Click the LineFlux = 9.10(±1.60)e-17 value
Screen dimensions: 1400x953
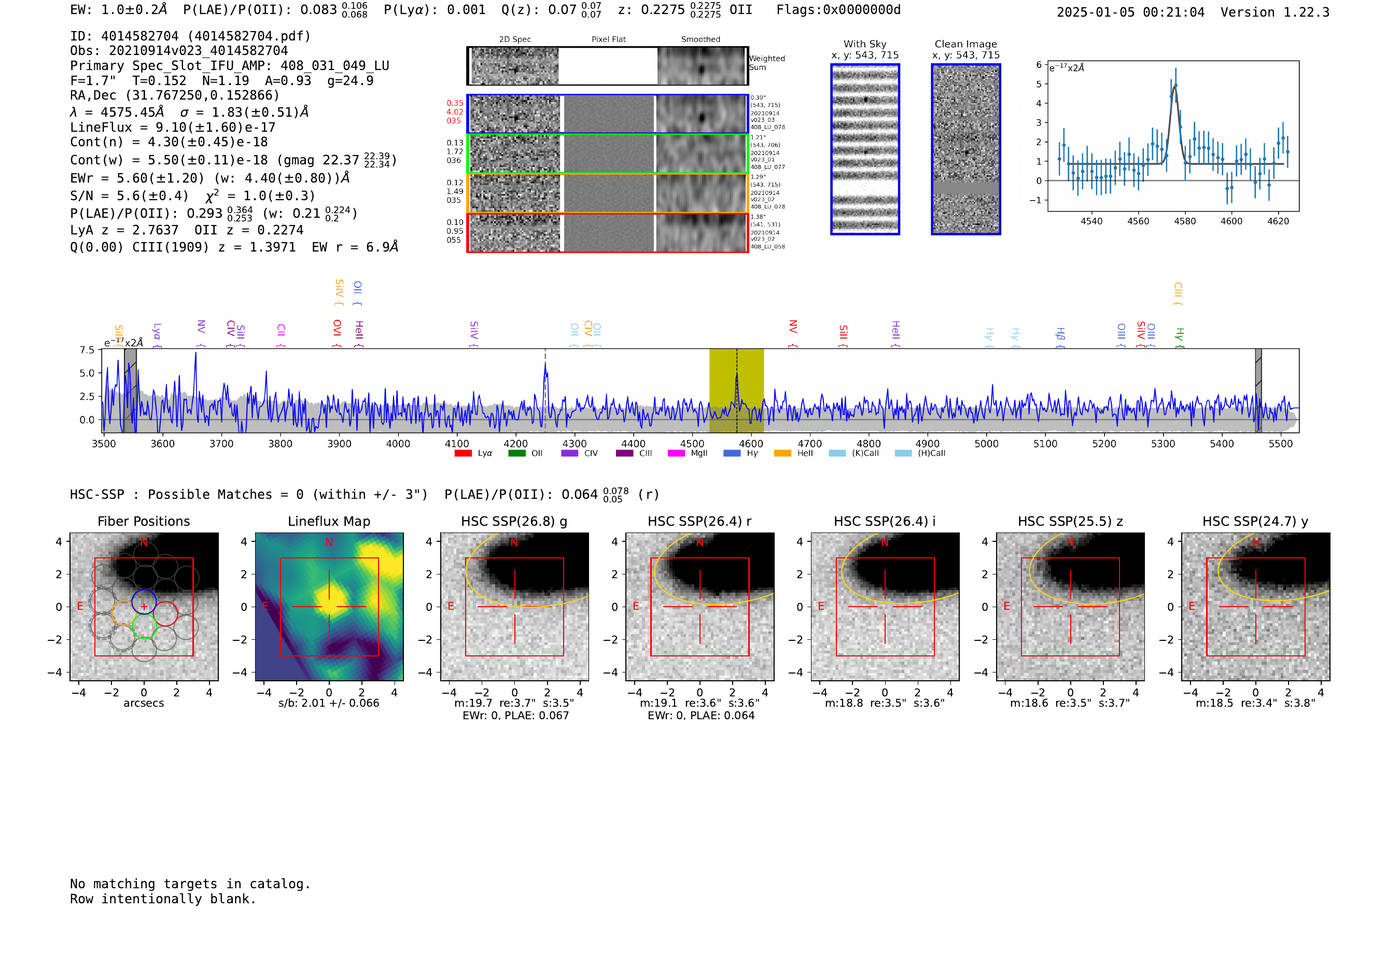coord(173,127)
